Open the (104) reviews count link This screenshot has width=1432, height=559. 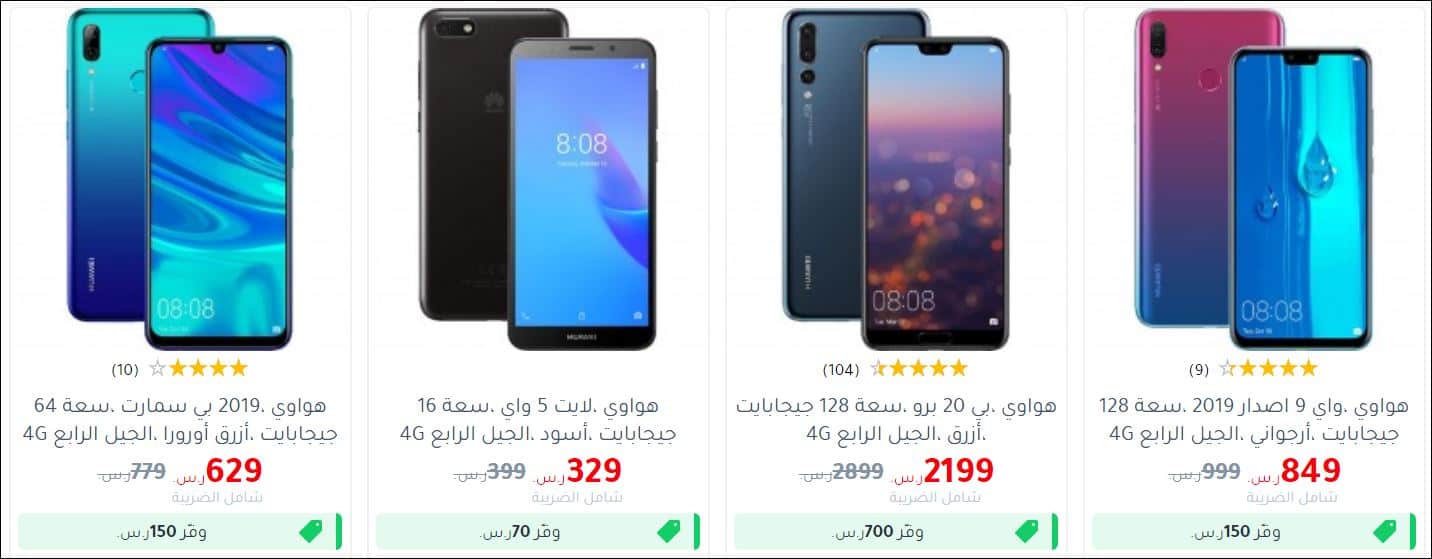tap(841, 369)
